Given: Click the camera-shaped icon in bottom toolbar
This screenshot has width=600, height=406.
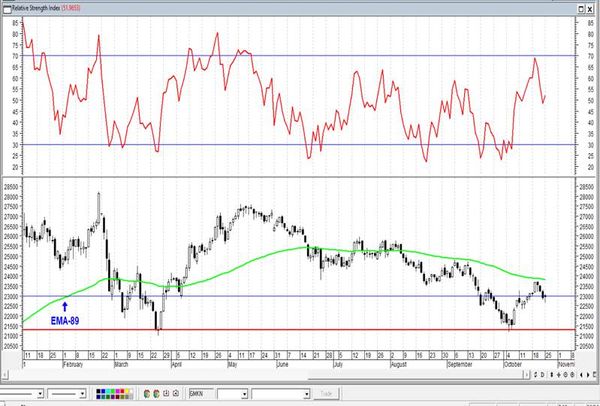Looking at the screenshot, I should [x=176, y=393].
